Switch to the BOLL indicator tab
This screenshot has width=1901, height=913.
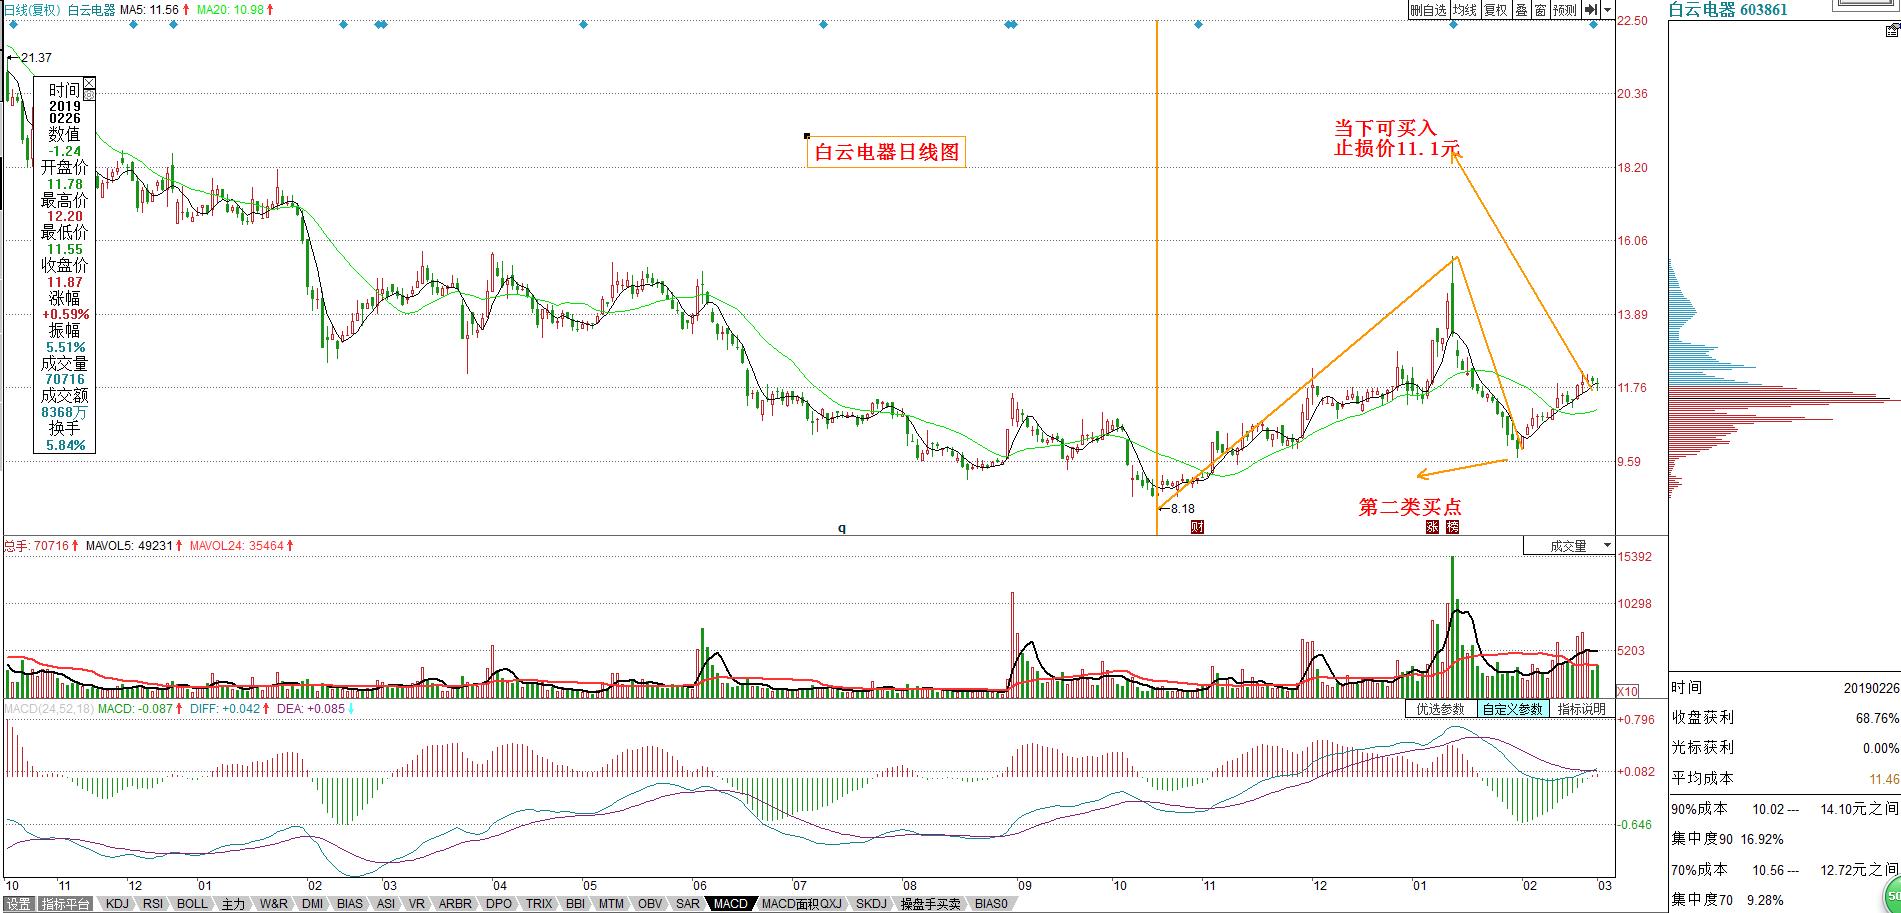tap(192, 904)
